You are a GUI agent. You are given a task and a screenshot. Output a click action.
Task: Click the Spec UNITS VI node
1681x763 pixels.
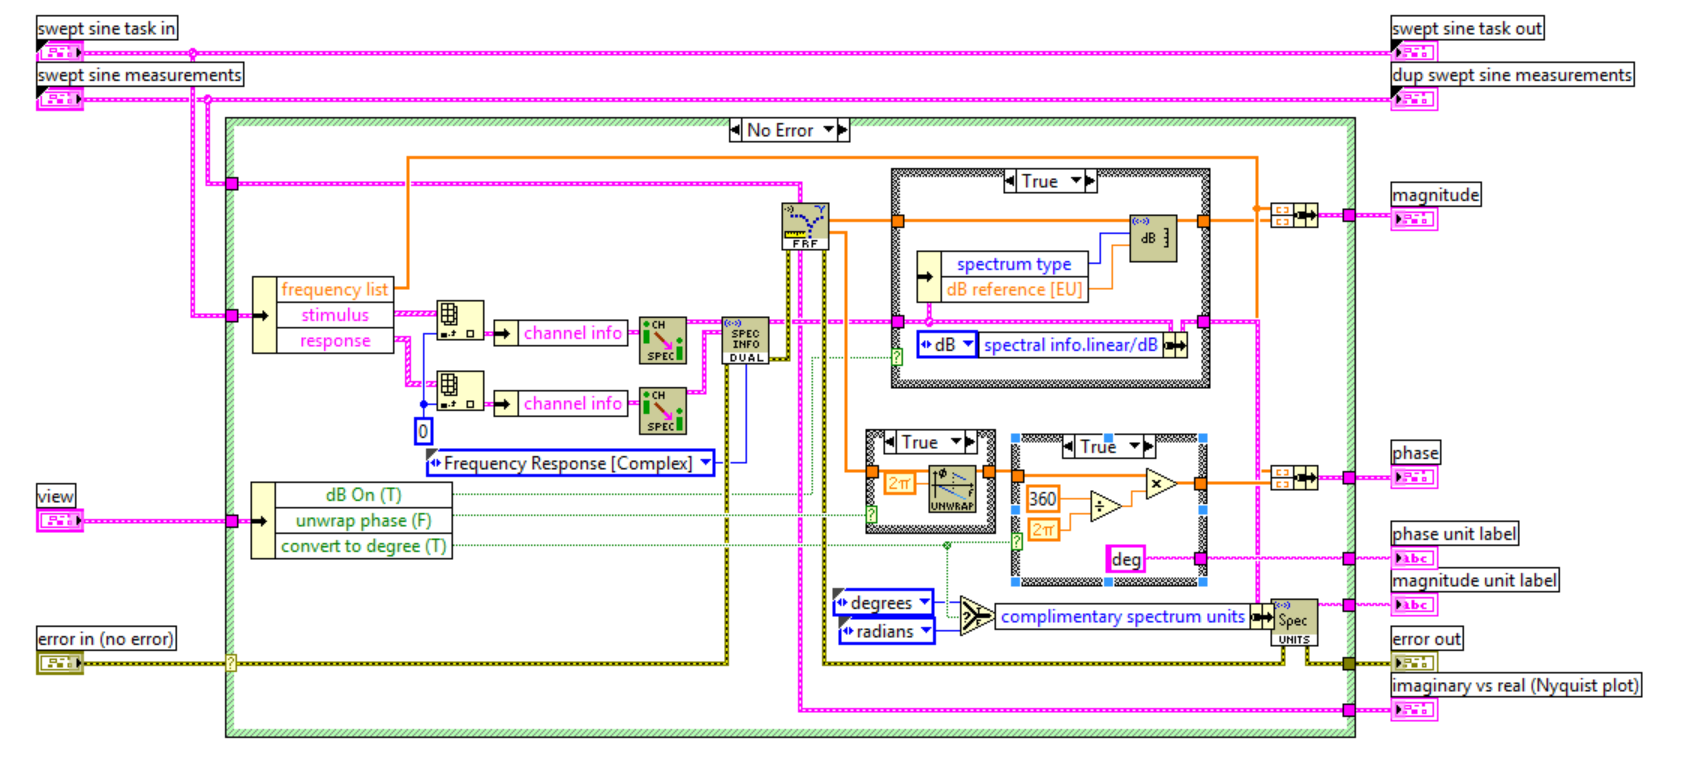(1294, 623)
